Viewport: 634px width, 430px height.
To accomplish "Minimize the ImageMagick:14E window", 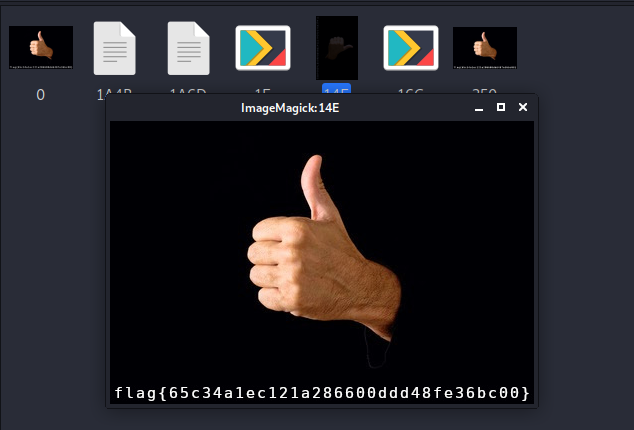I will pyautogui.click(x=479, y=108).
